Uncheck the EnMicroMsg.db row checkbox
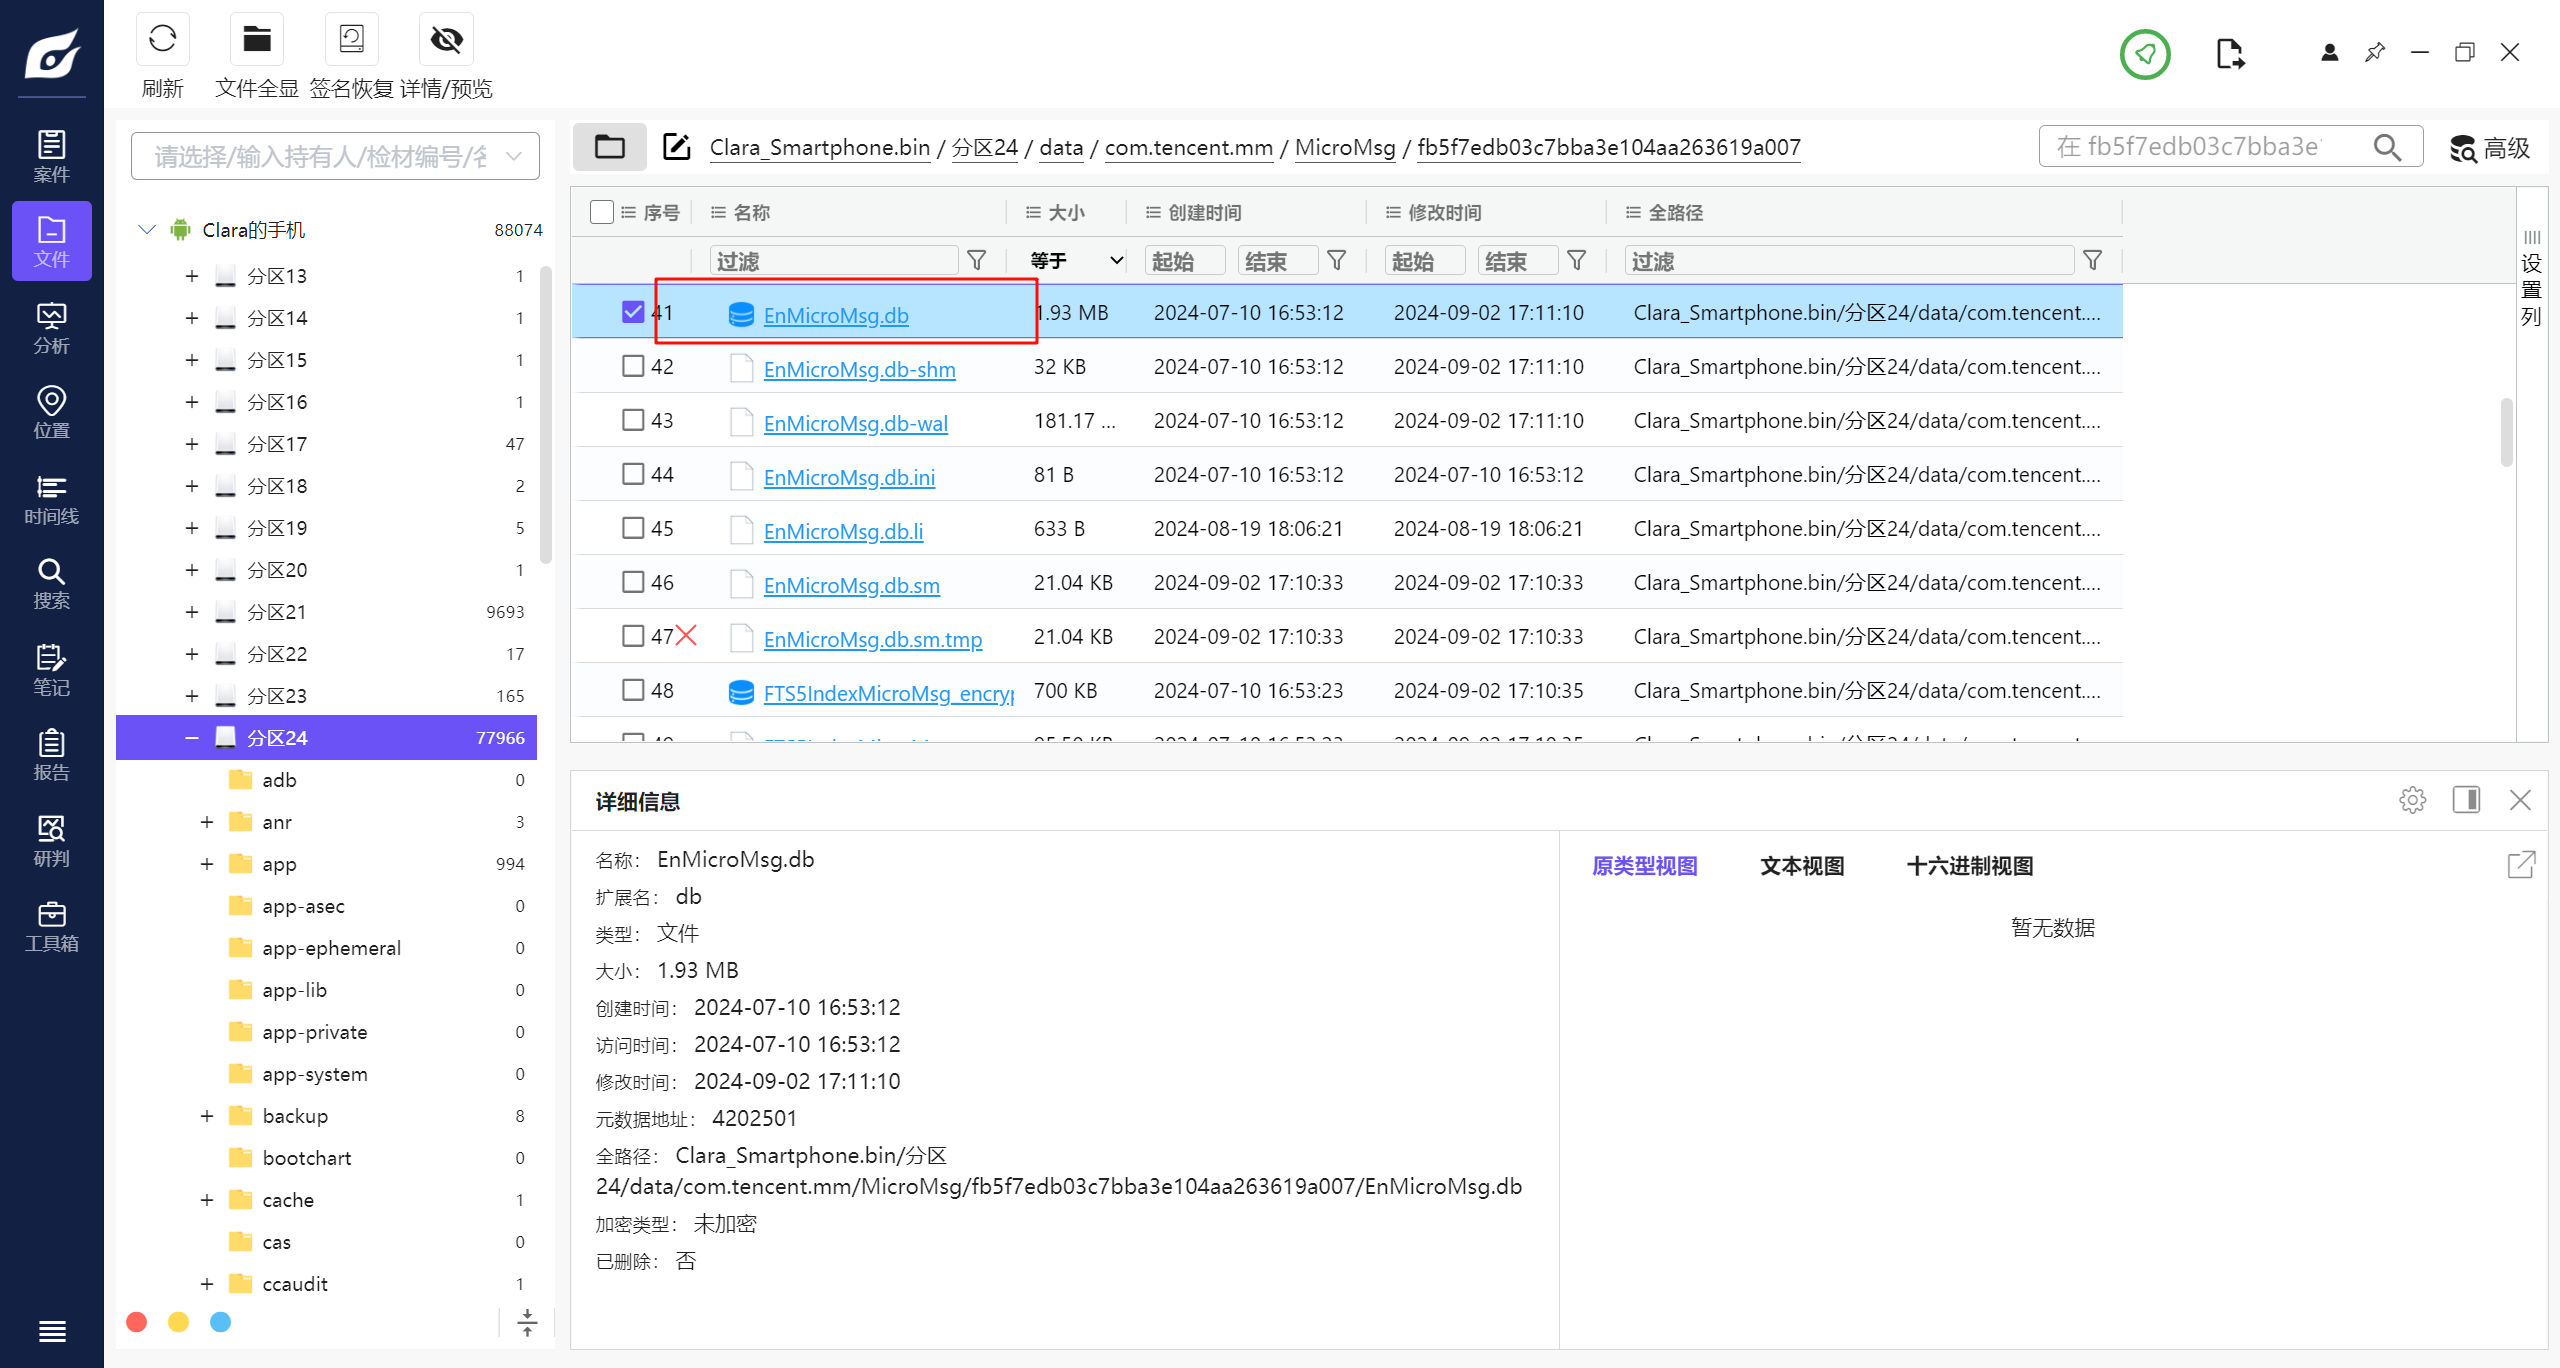The height and width of the screenshot is (1368, 2560). point(633,312)
